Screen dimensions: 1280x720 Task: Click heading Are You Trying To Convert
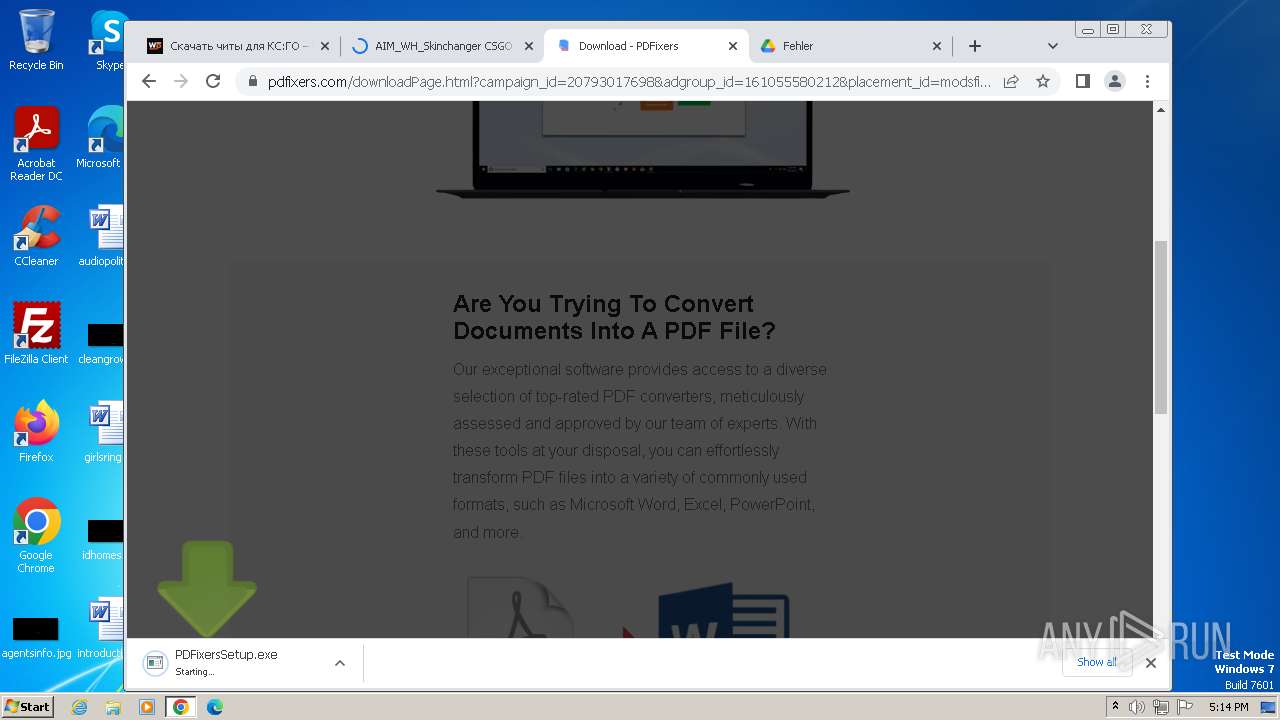pyautogui.click(x=614, y=317)
